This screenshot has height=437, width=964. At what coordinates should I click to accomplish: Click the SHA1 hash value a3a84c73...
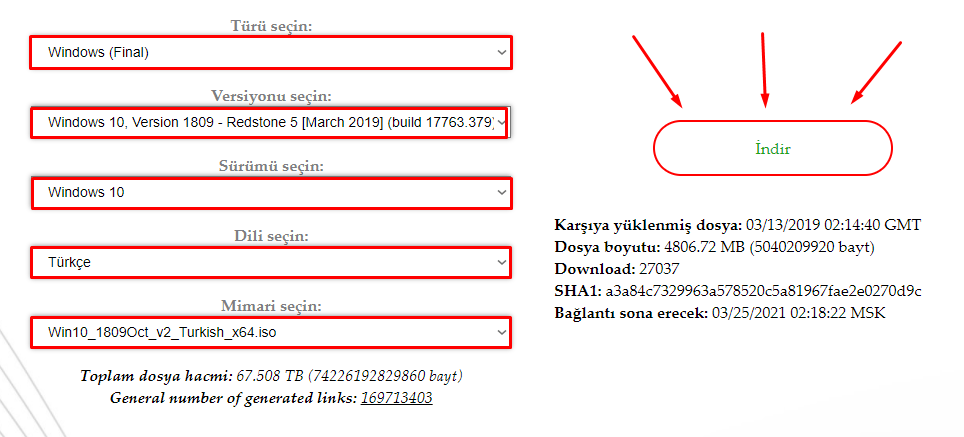pos(763,291)
